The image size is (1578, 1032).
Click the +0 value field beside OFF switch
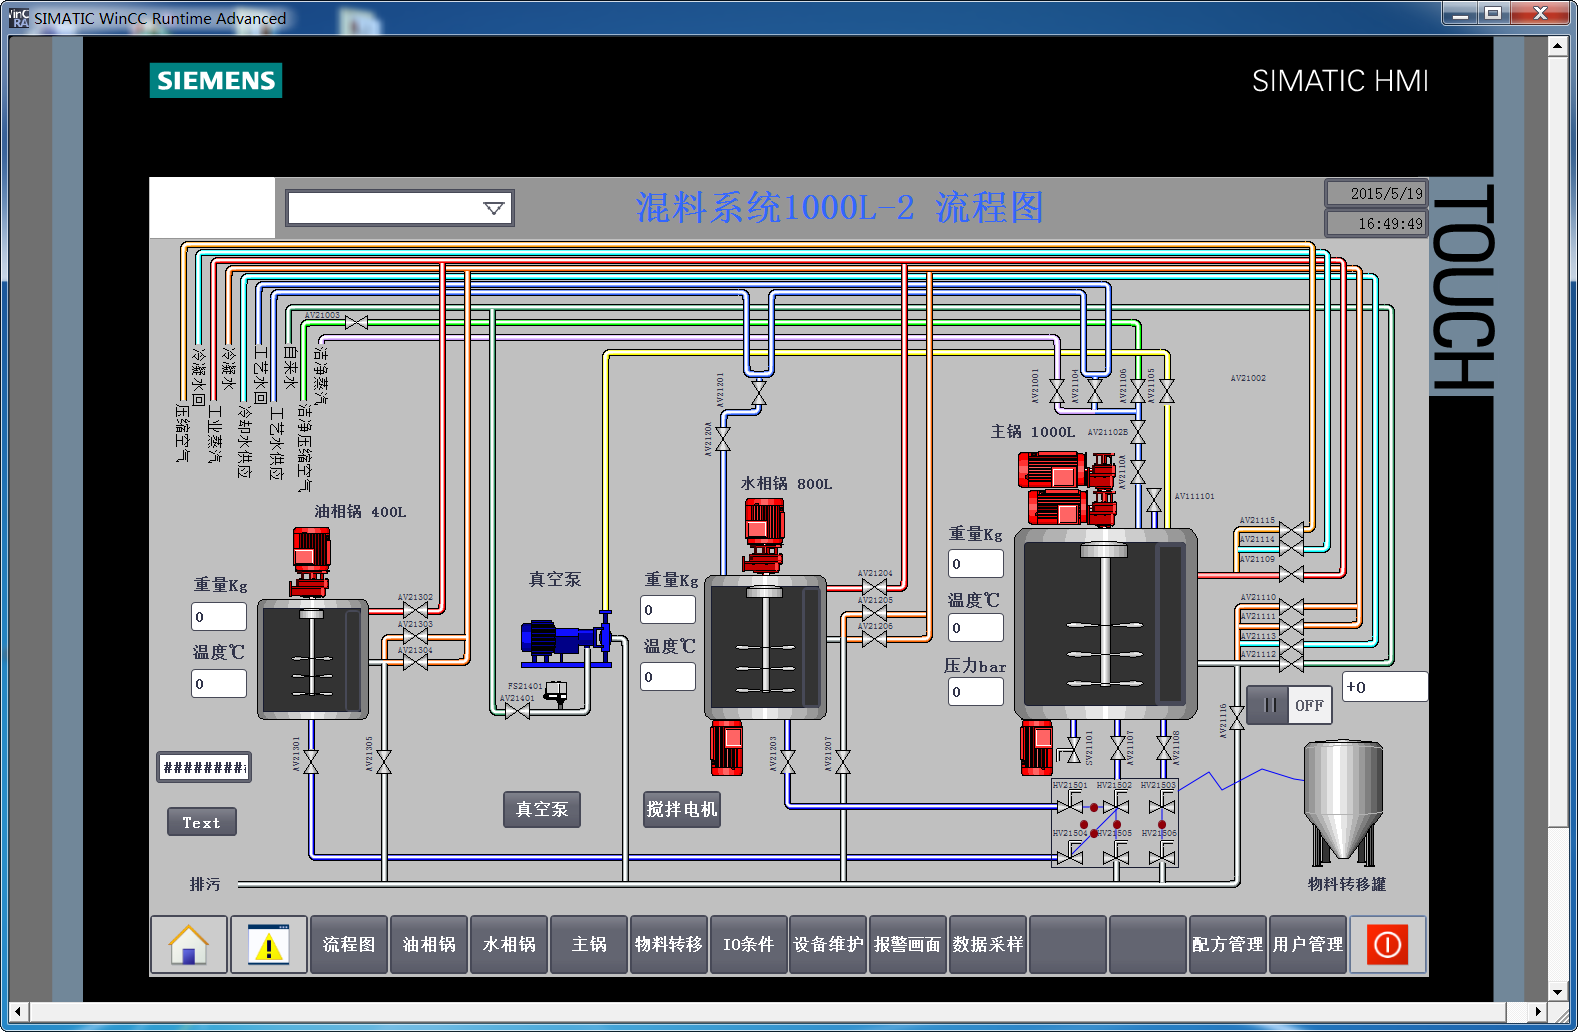(x=1385, y=687)
